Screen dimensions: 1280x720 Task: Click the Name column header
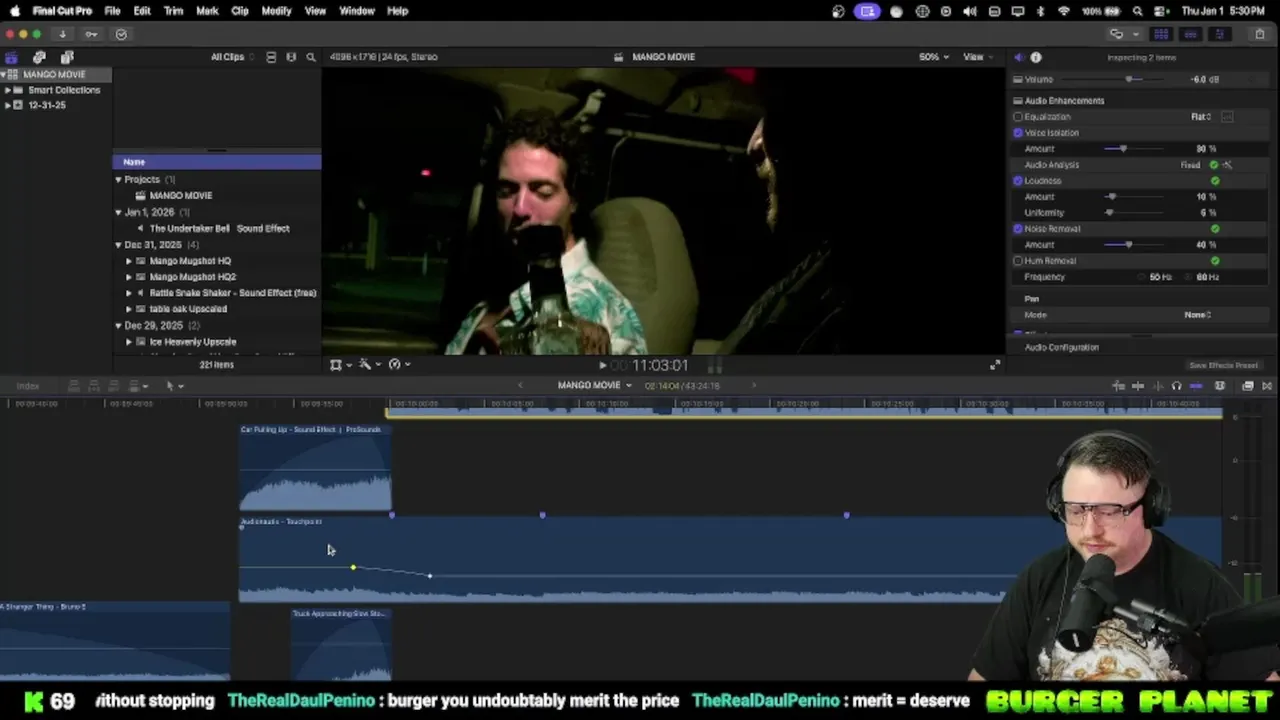pyautogui.click(x=217, y=162)
